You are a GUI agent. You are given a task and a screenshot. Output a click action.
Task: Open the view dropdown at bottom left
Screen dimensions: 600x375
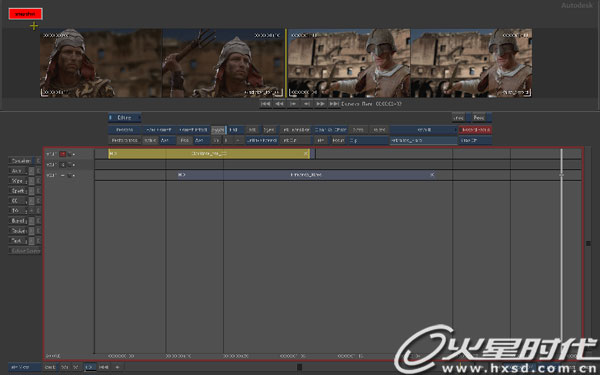[25, 367]
